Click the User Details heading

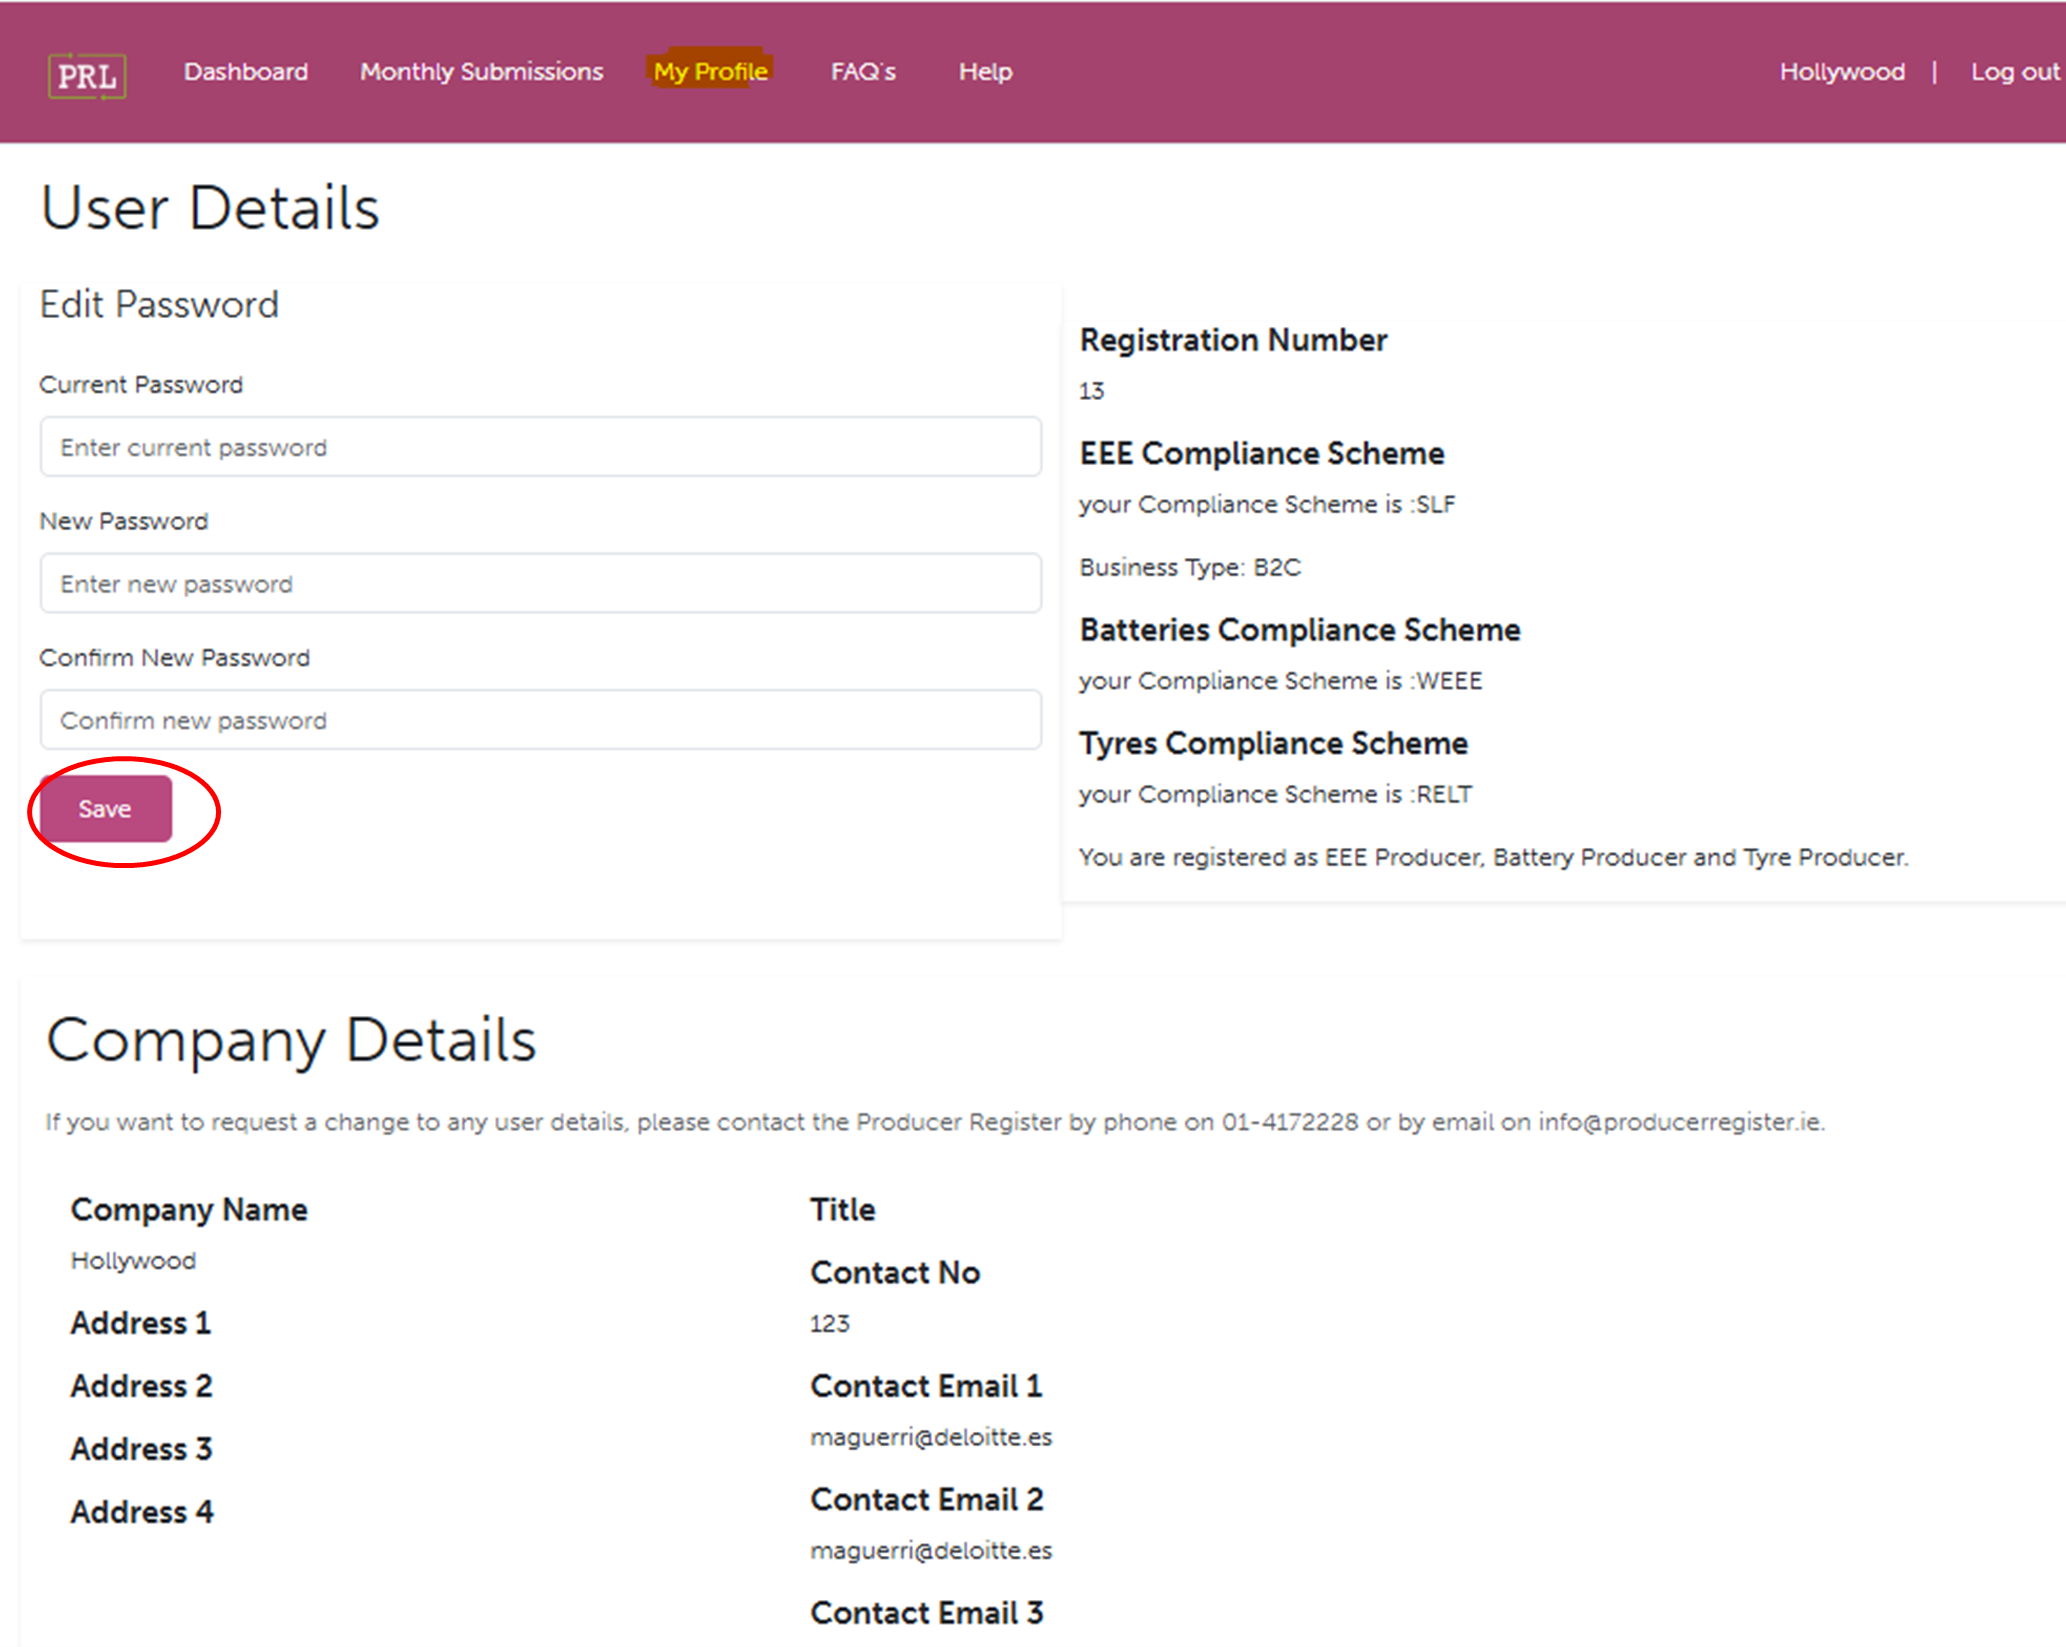point(210,208)
